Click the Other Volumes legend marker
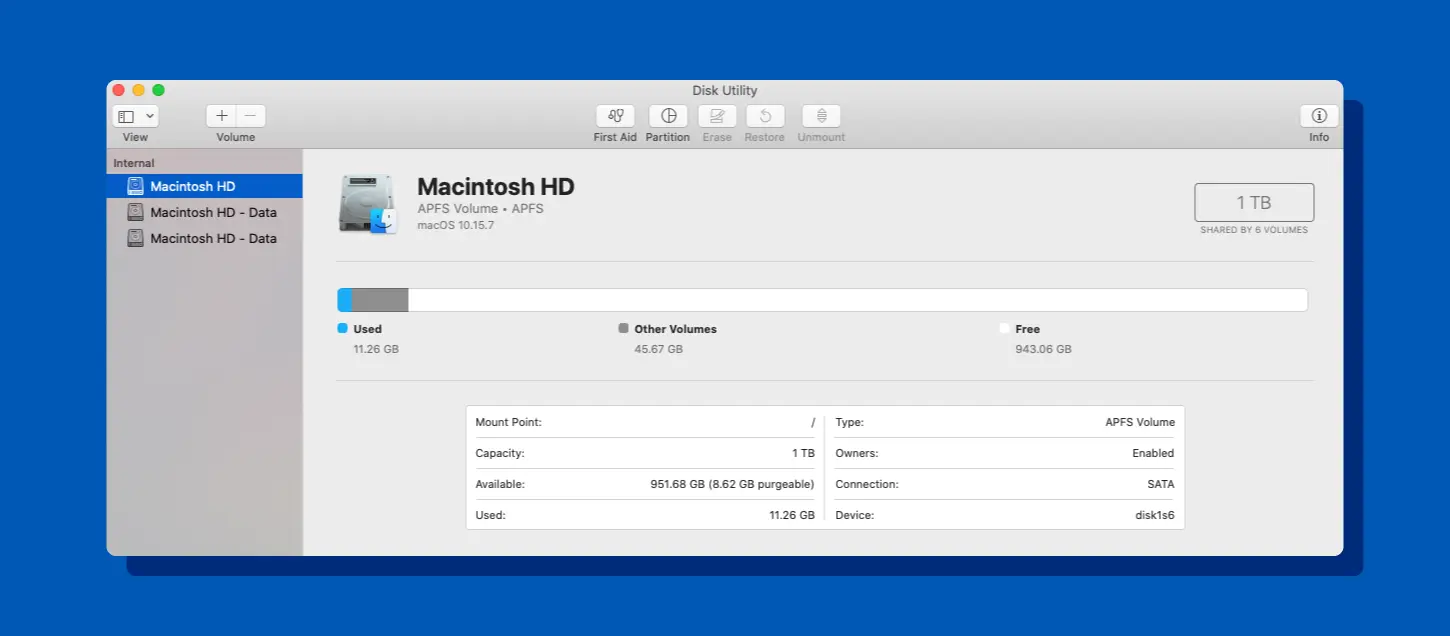The image size is (1450, 636). (624, 328)
